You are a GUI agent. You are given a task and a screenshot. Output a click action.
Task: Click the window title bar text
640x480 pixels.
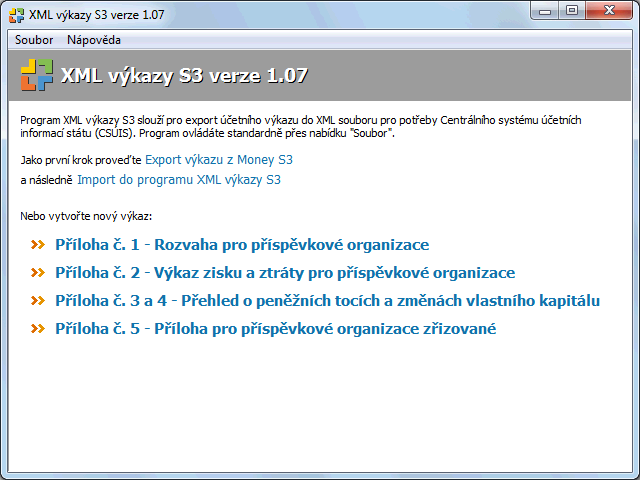tap(99, 11)
